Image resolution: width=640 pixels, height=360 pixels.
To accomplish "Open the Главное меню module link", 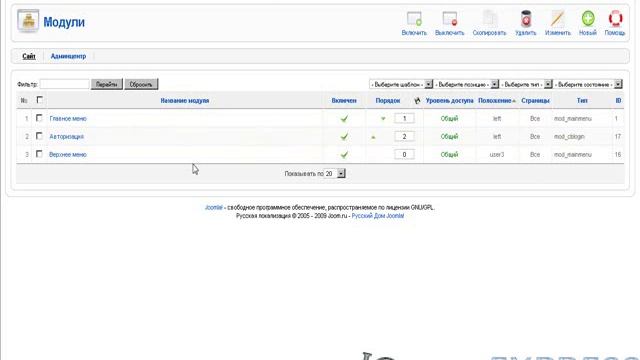I will pyautogui.click(x=68, y=119).
